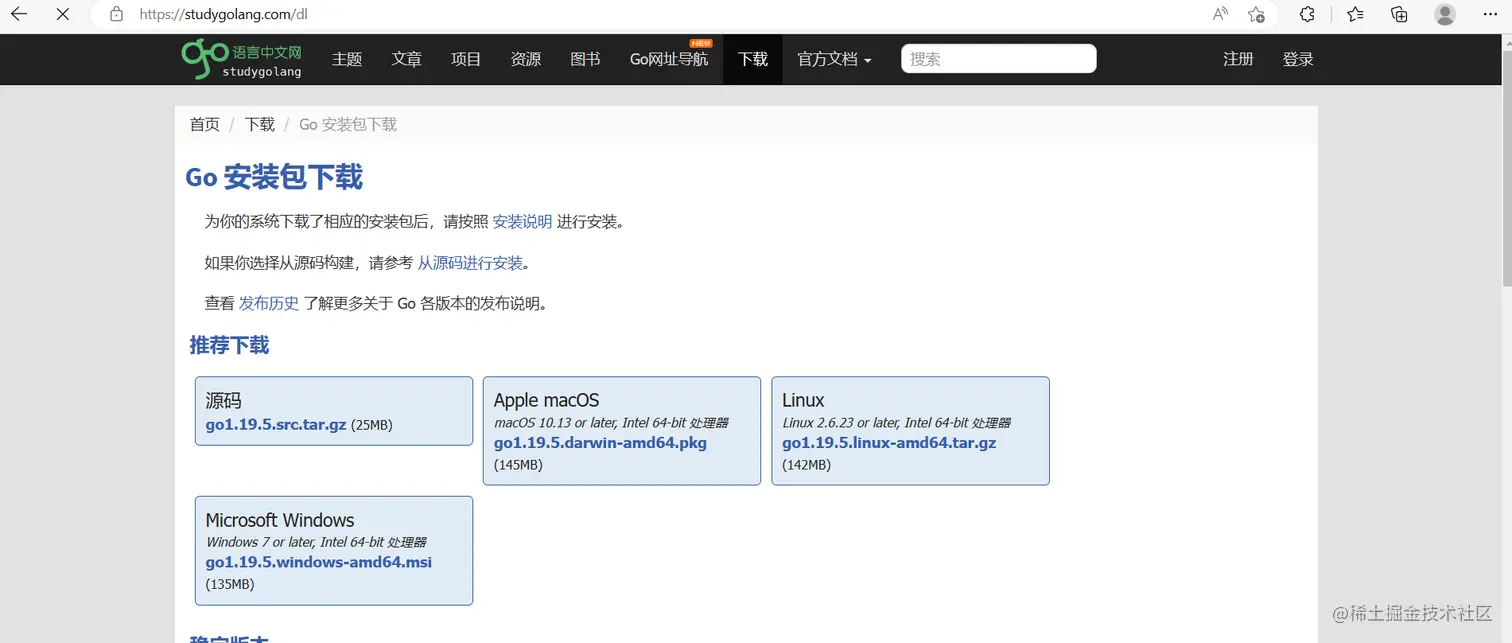Click the Go 安装包下载 page title
The width and height of the screenshot is (1512, 643).
pyautogui.click(x=274, y=177)
